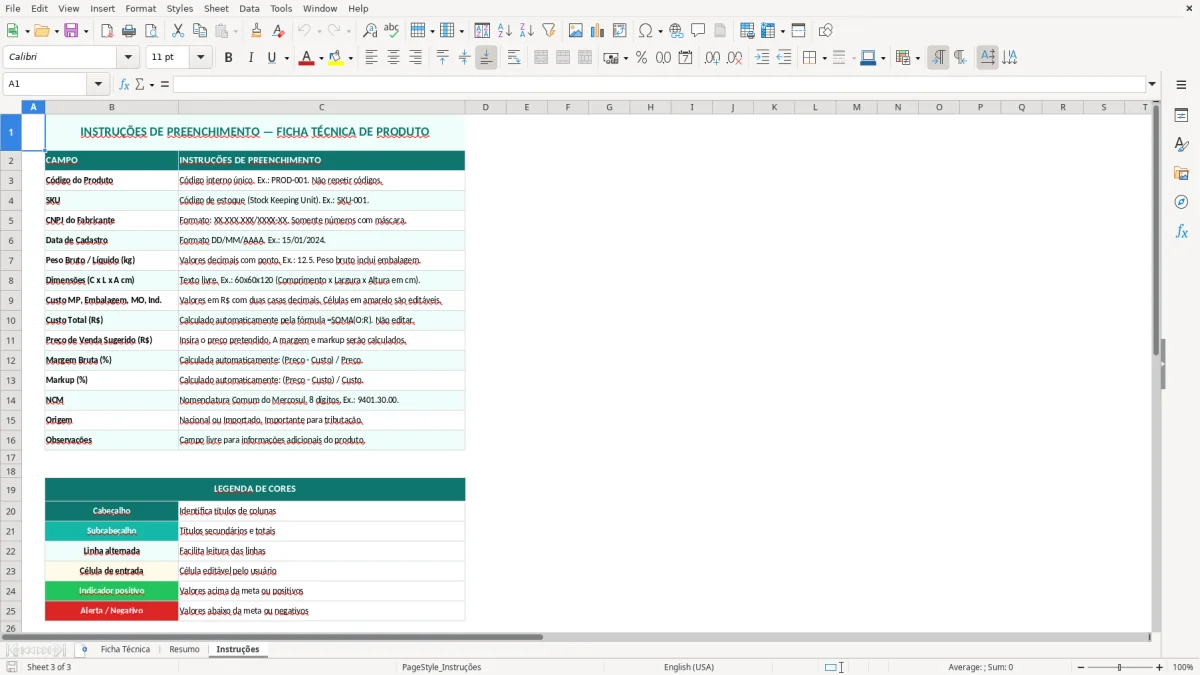This screenshot has width=1200, height=675.
Task: Insert a hyperlink via the globe icon
Action: tap(676, 31)
